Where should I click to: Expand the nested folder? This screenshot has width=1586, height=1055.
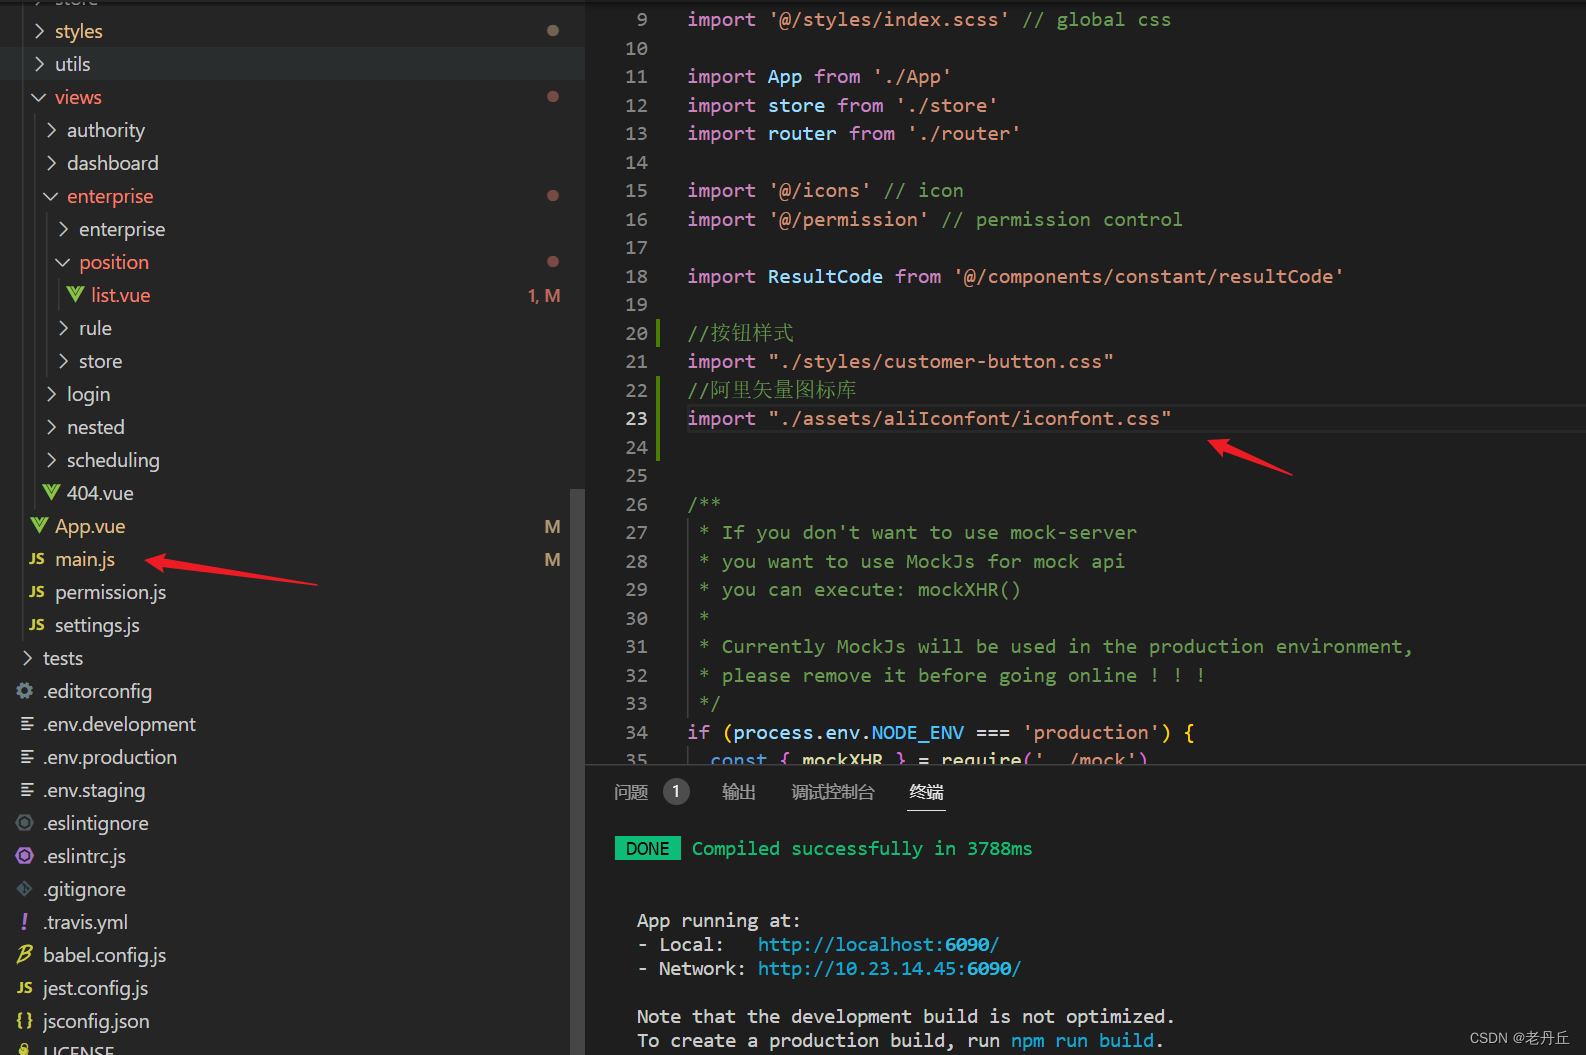point(51,427)
